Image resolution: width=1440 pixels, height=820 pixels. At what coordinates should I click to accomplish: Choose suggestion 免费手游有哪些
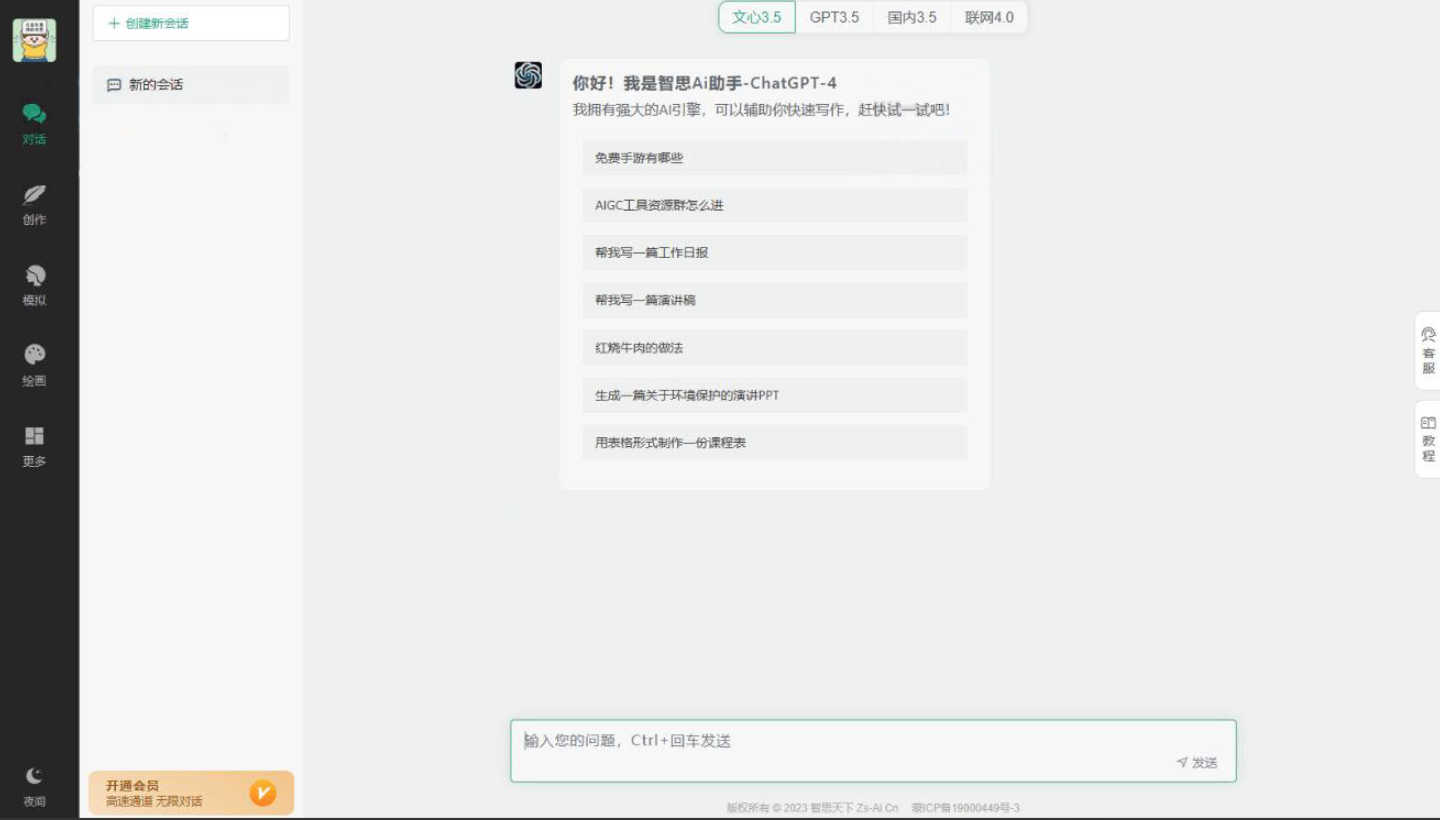tap(774, 158)
